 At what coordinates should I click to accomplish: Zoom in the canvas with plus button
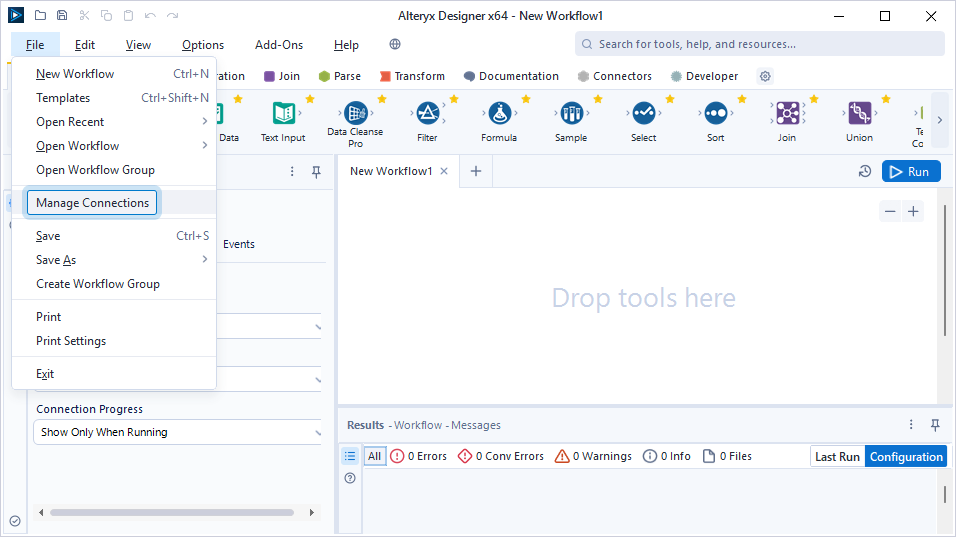coord(913,212)
